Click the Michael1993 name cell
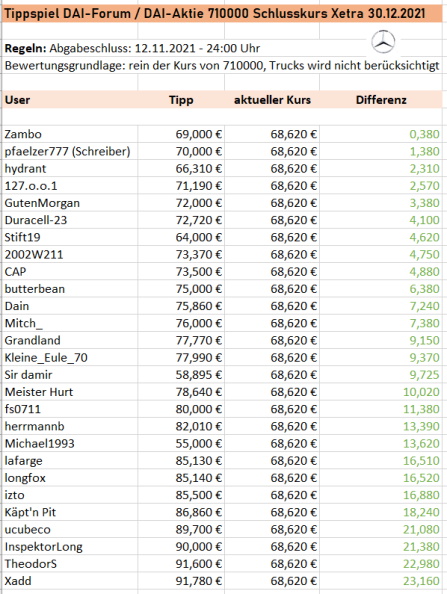This screenshot has height=594, width=447. pos(70,444)
